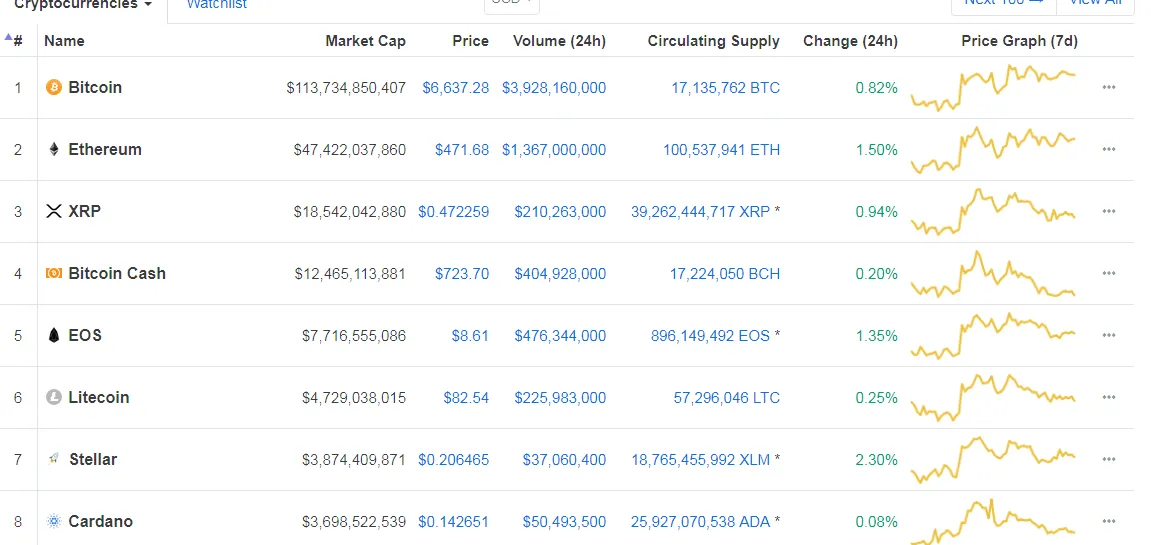Click Ethereum volume $1,367,000,000
The width and height of the screenshot is (1165, 545).
(x=554, y=149)
